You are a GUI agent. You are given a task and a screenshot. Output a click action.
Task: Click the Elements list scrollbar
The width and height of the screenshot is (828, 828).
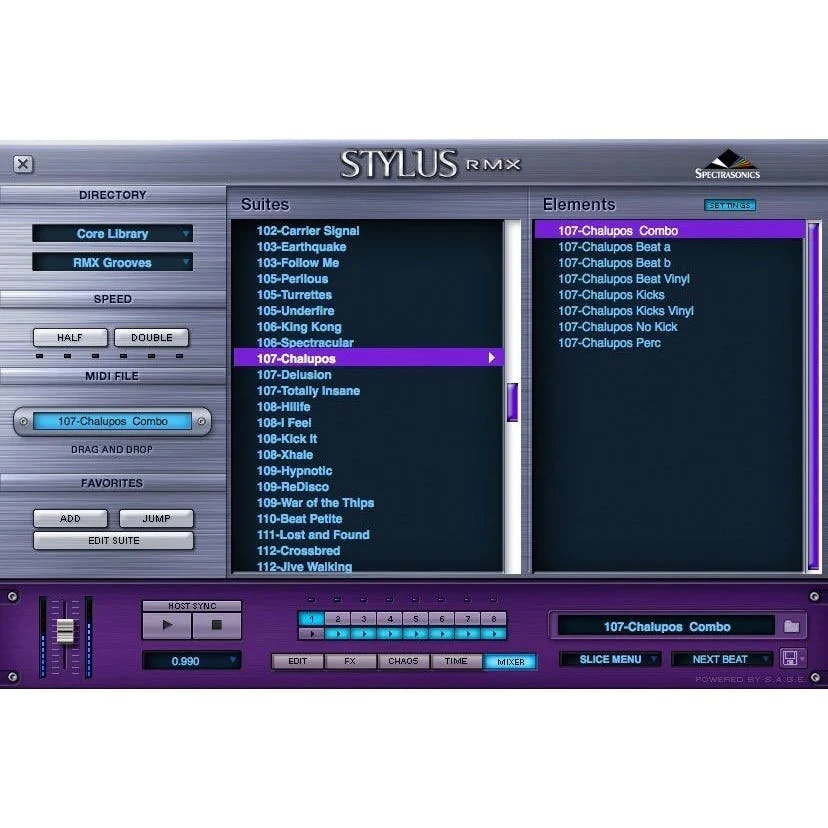pos(814,396)
